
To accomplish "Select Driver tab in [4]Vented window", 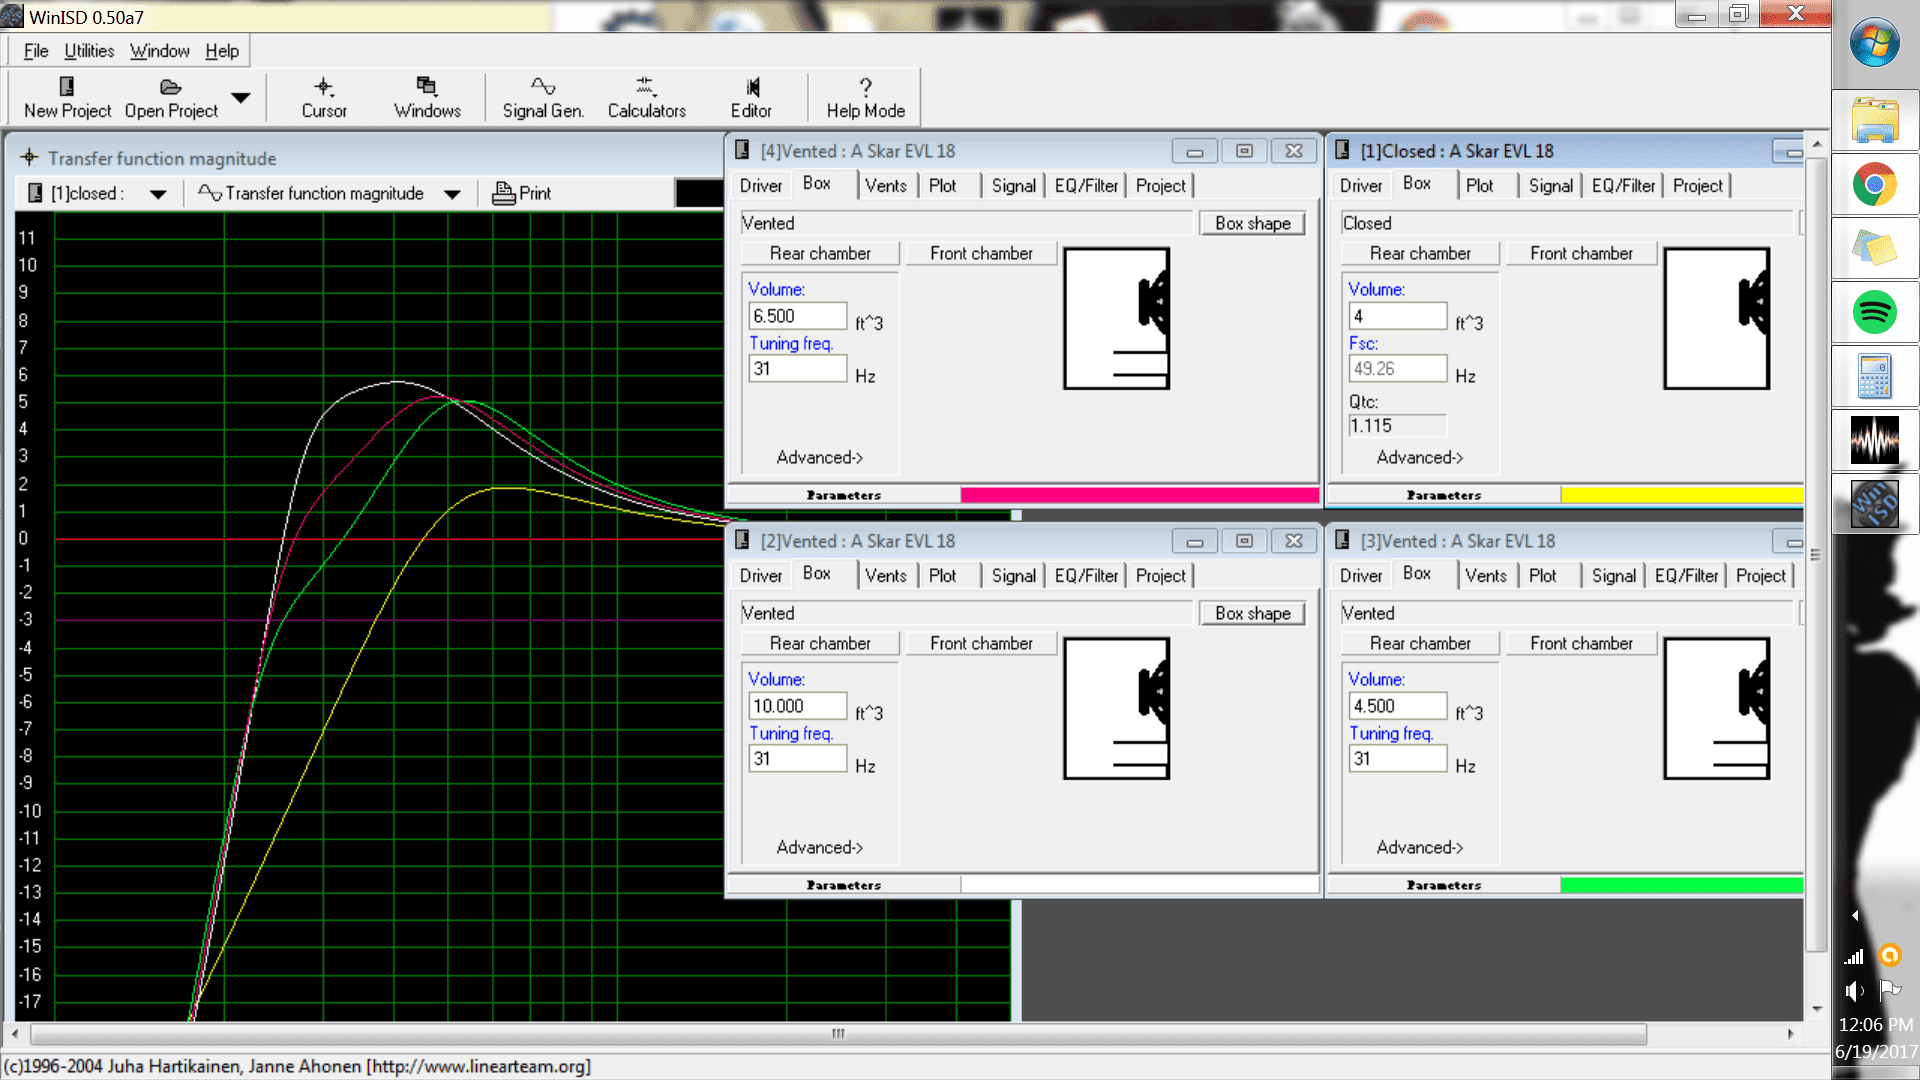I will tap(761, 186).
